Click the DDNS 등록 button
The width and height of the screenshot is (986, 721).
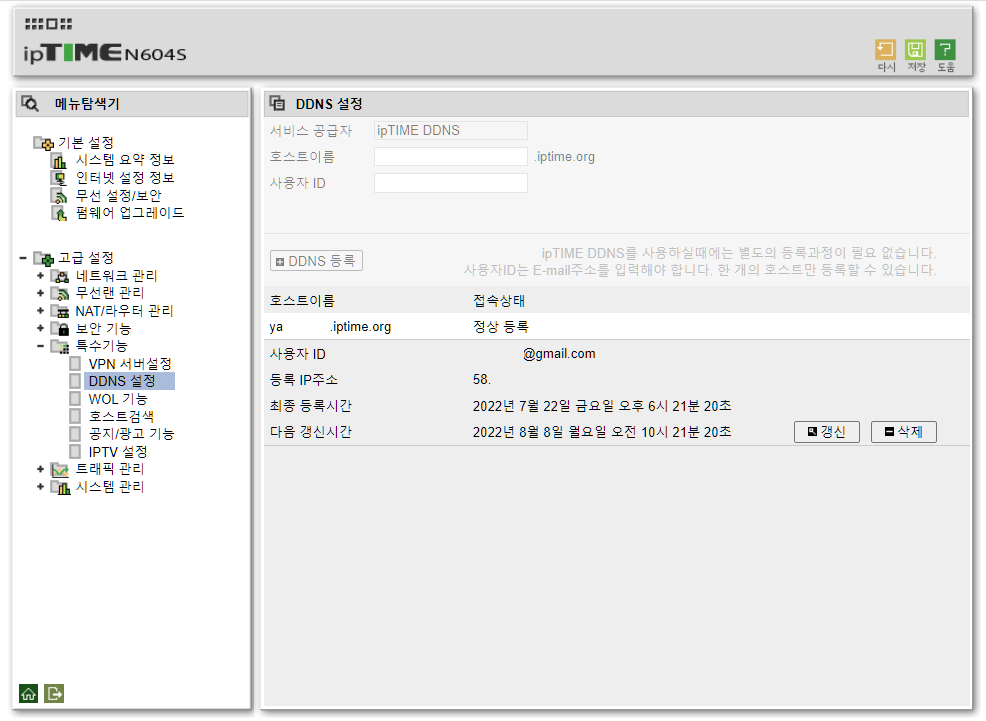pyautogui.click(x=316, y=261)
